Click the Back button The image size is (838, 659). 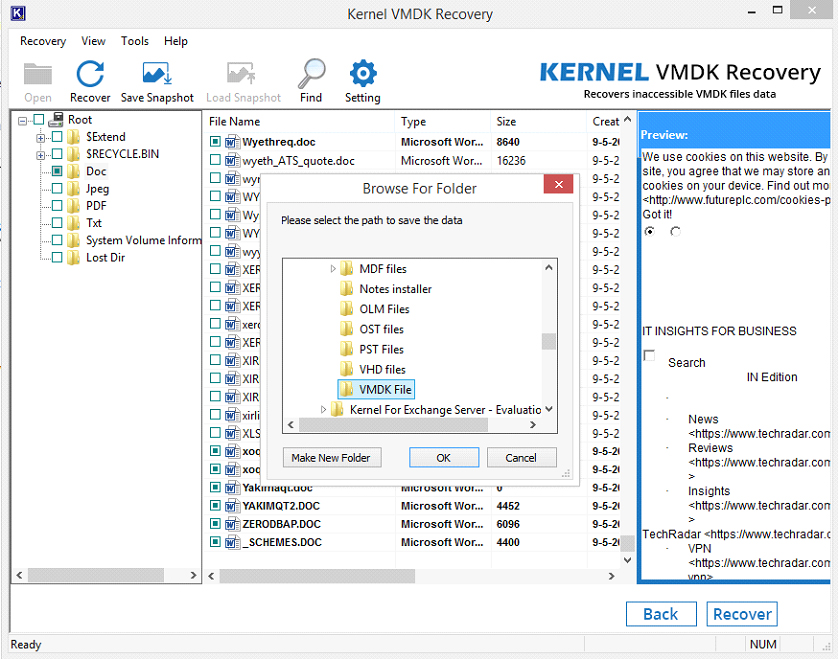click(x=661, y=614)
